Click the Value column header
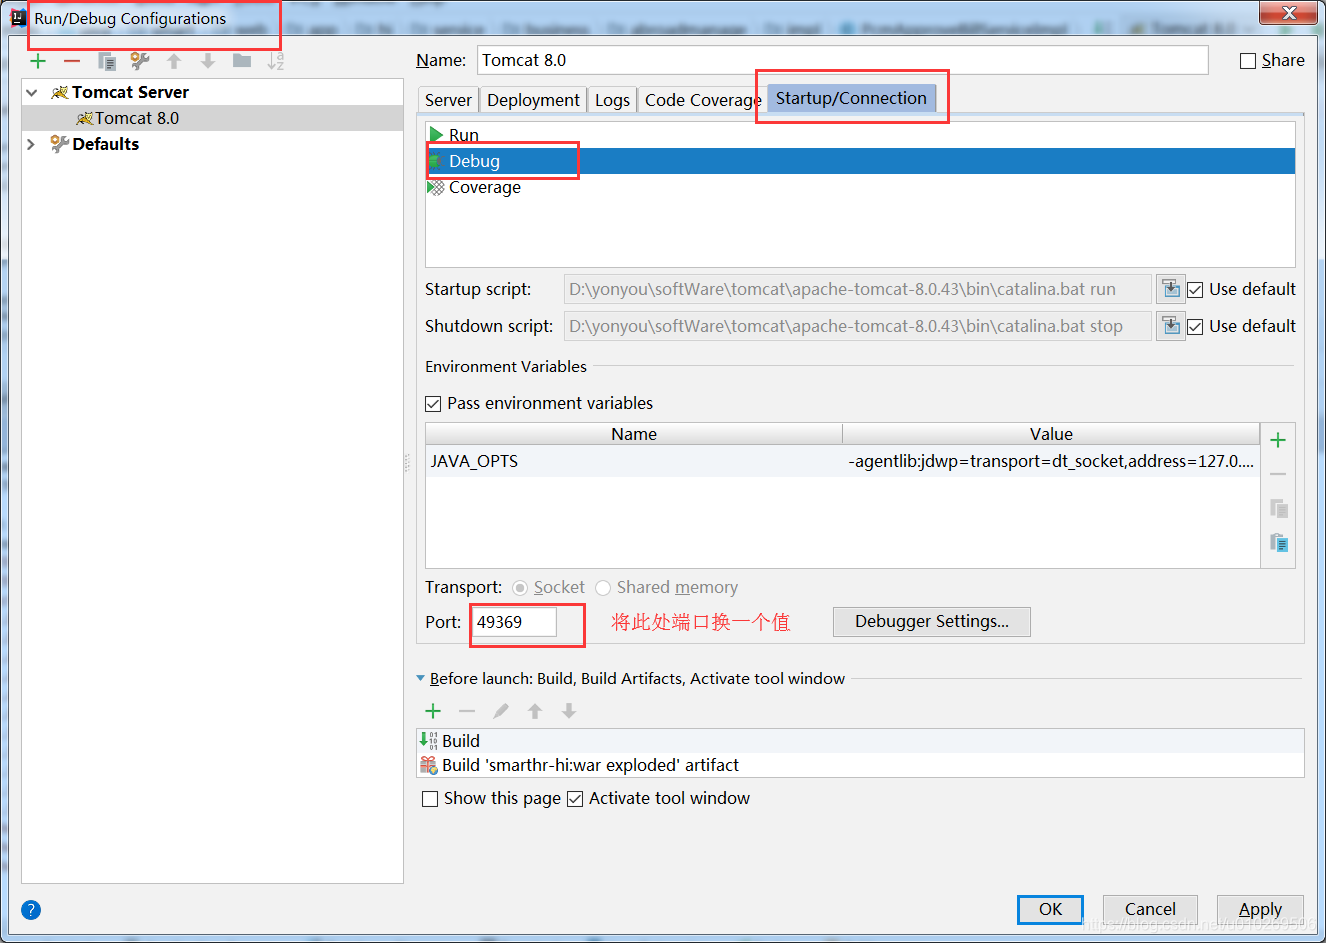Image resolution: width=1326 pixels, height=943 pixels. click(x=1051, y=434)
